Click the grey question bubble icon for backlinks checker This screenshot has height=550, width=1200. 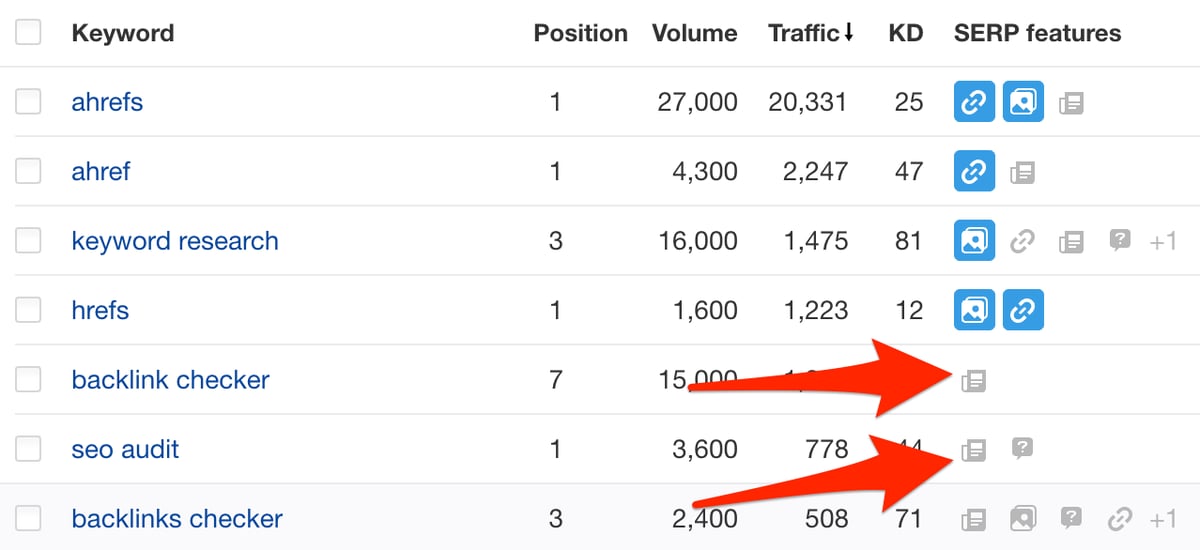tap(1071, 518)
